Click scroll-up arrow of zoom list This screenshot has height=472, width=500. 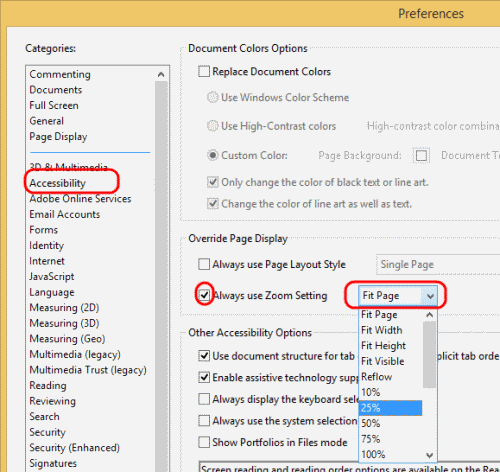[x=430, y=315]
